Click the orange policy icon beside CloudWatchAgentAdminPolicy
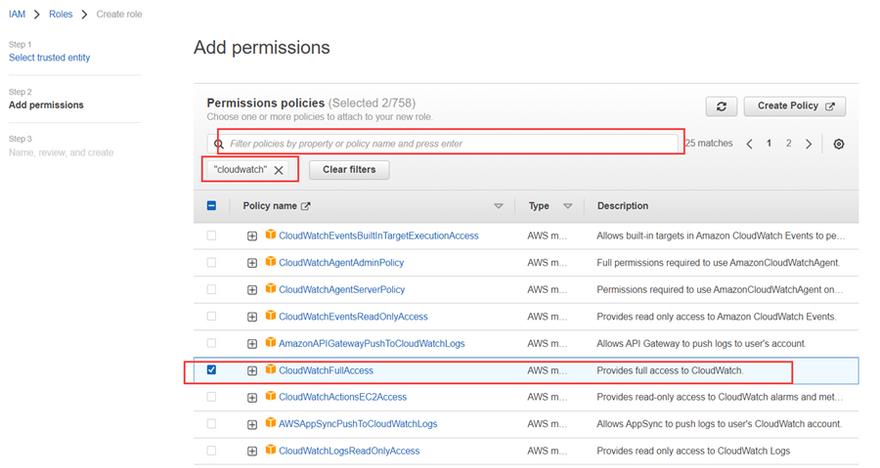Screen dimensions: 880x468 pos(270,262)
